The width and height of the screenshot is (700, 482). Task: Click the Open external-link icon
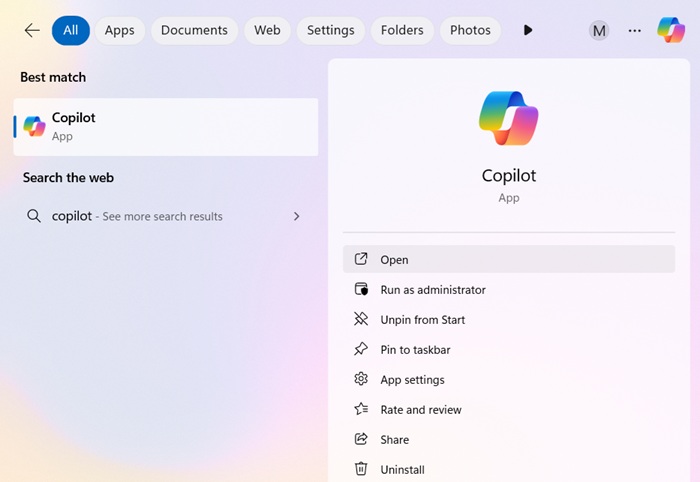(361, 259)
